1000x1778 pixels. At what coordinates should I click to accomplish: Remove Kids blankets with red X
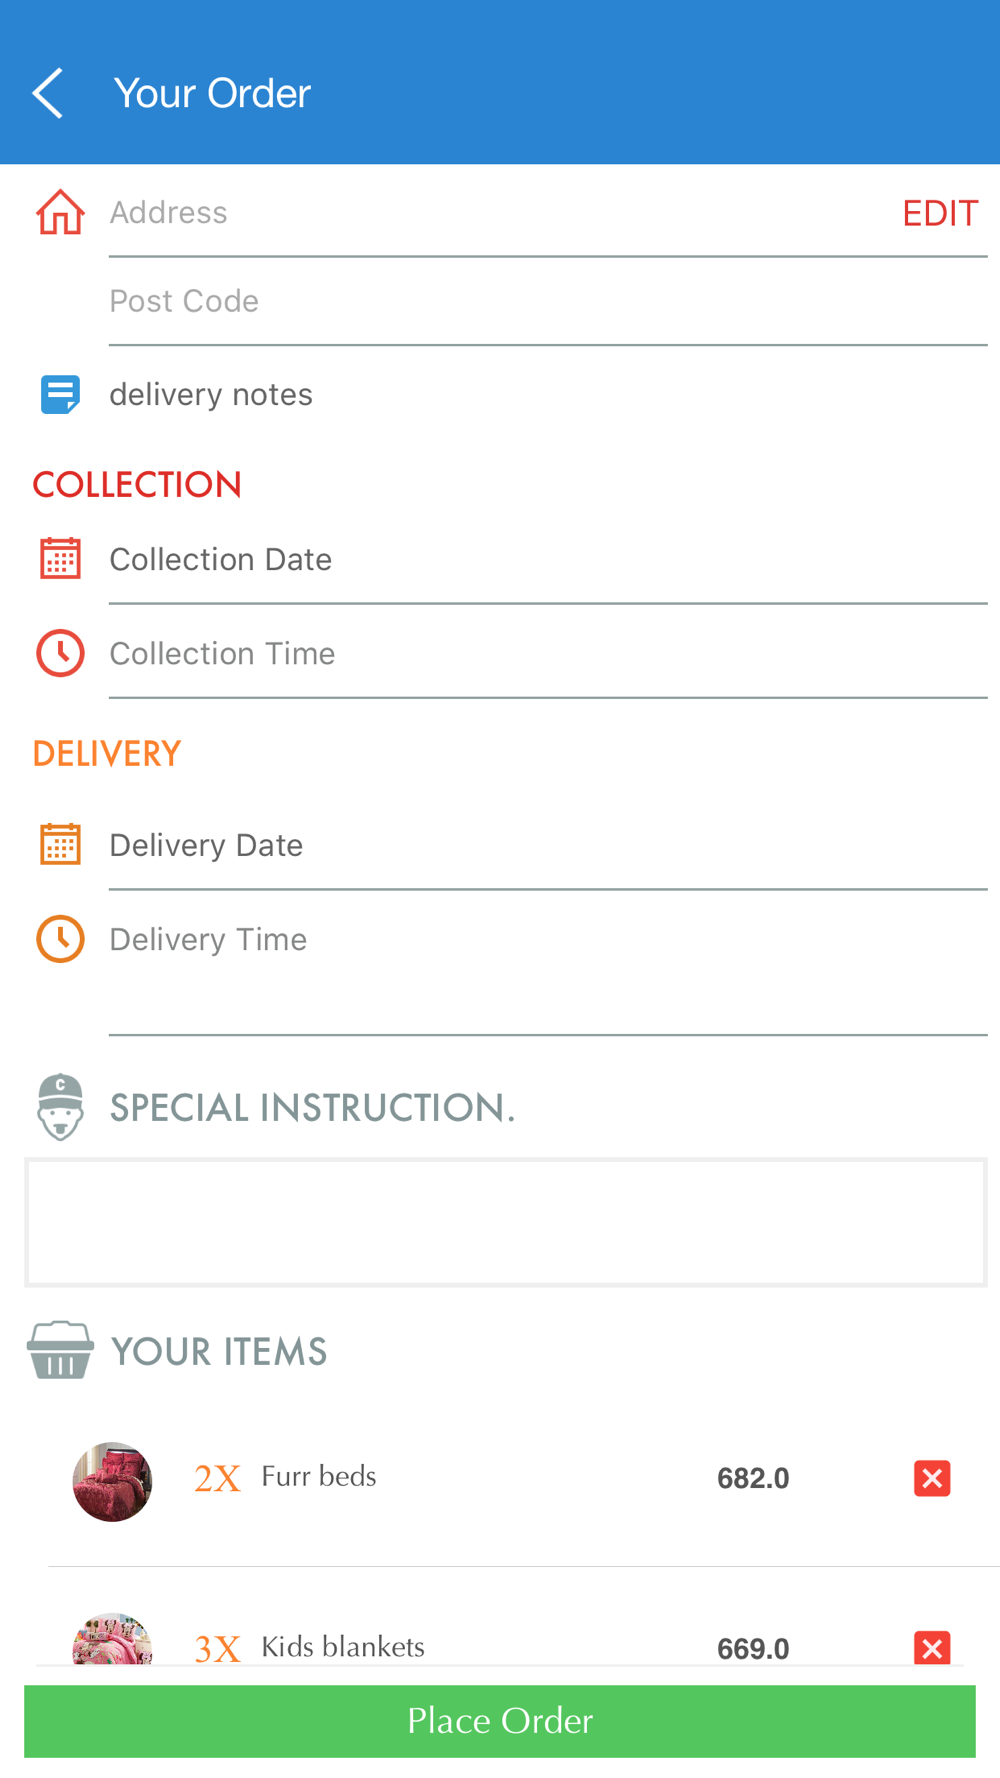click(x=931, y=1647)
